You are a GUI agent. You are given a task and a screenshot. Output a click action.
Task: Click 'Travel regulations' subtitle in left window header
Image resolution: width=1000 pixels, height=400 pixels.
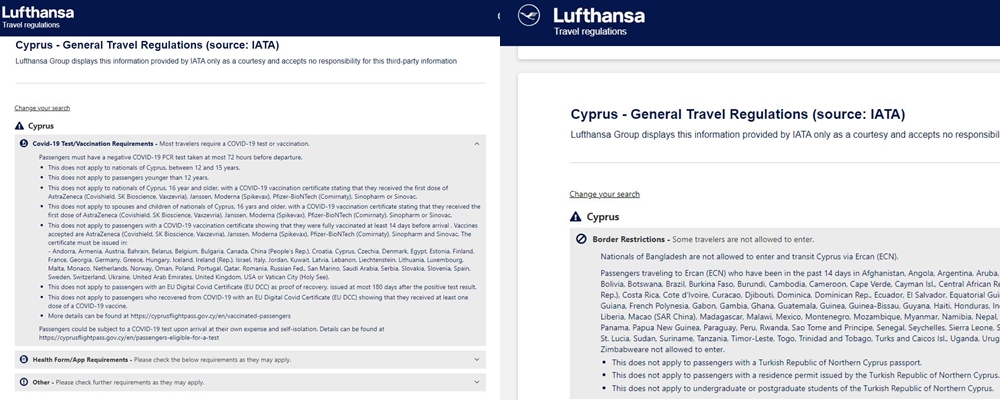(31, 26)
